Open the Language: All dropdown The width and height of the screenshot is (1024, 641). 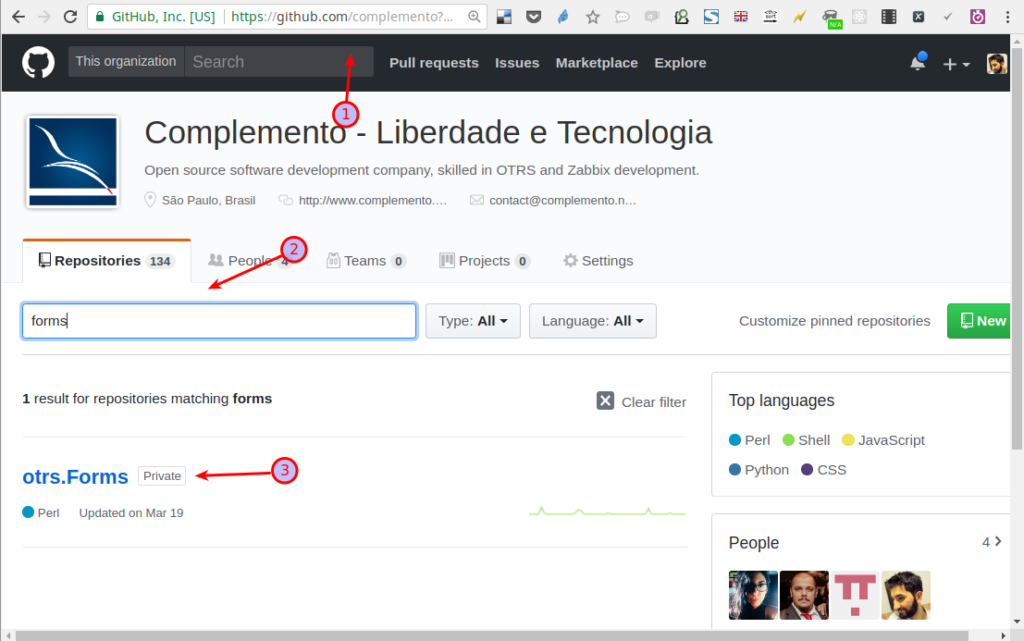(x=592, y=321)
